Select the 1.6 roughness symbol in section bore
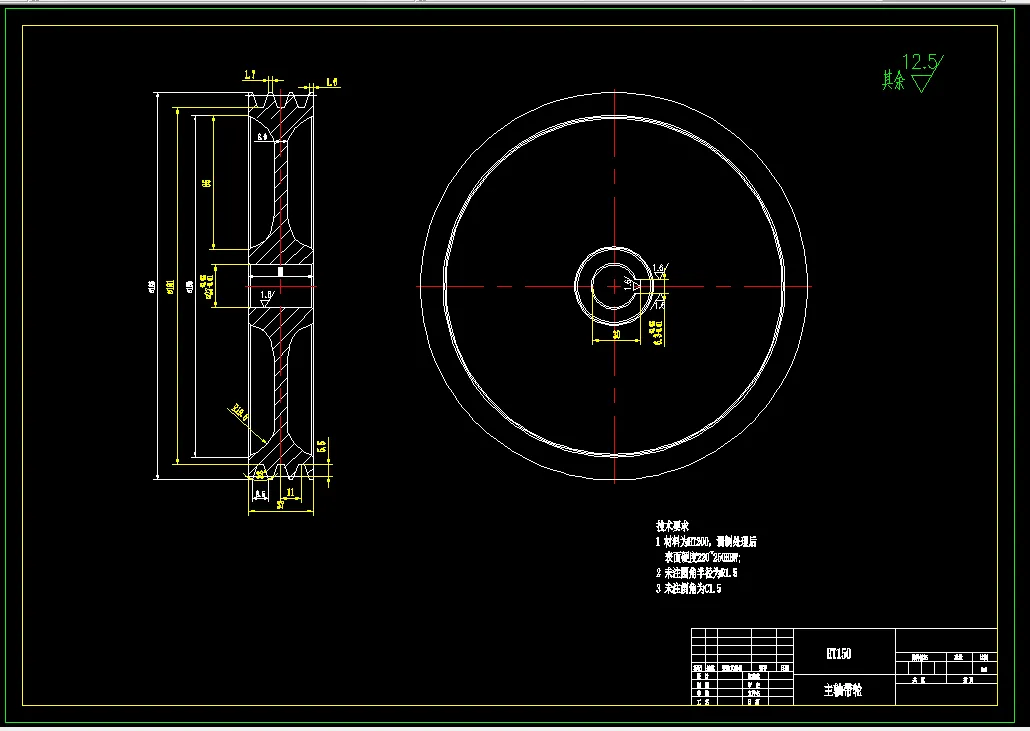Screen dimensions: 1030x731 pos(266,298)
